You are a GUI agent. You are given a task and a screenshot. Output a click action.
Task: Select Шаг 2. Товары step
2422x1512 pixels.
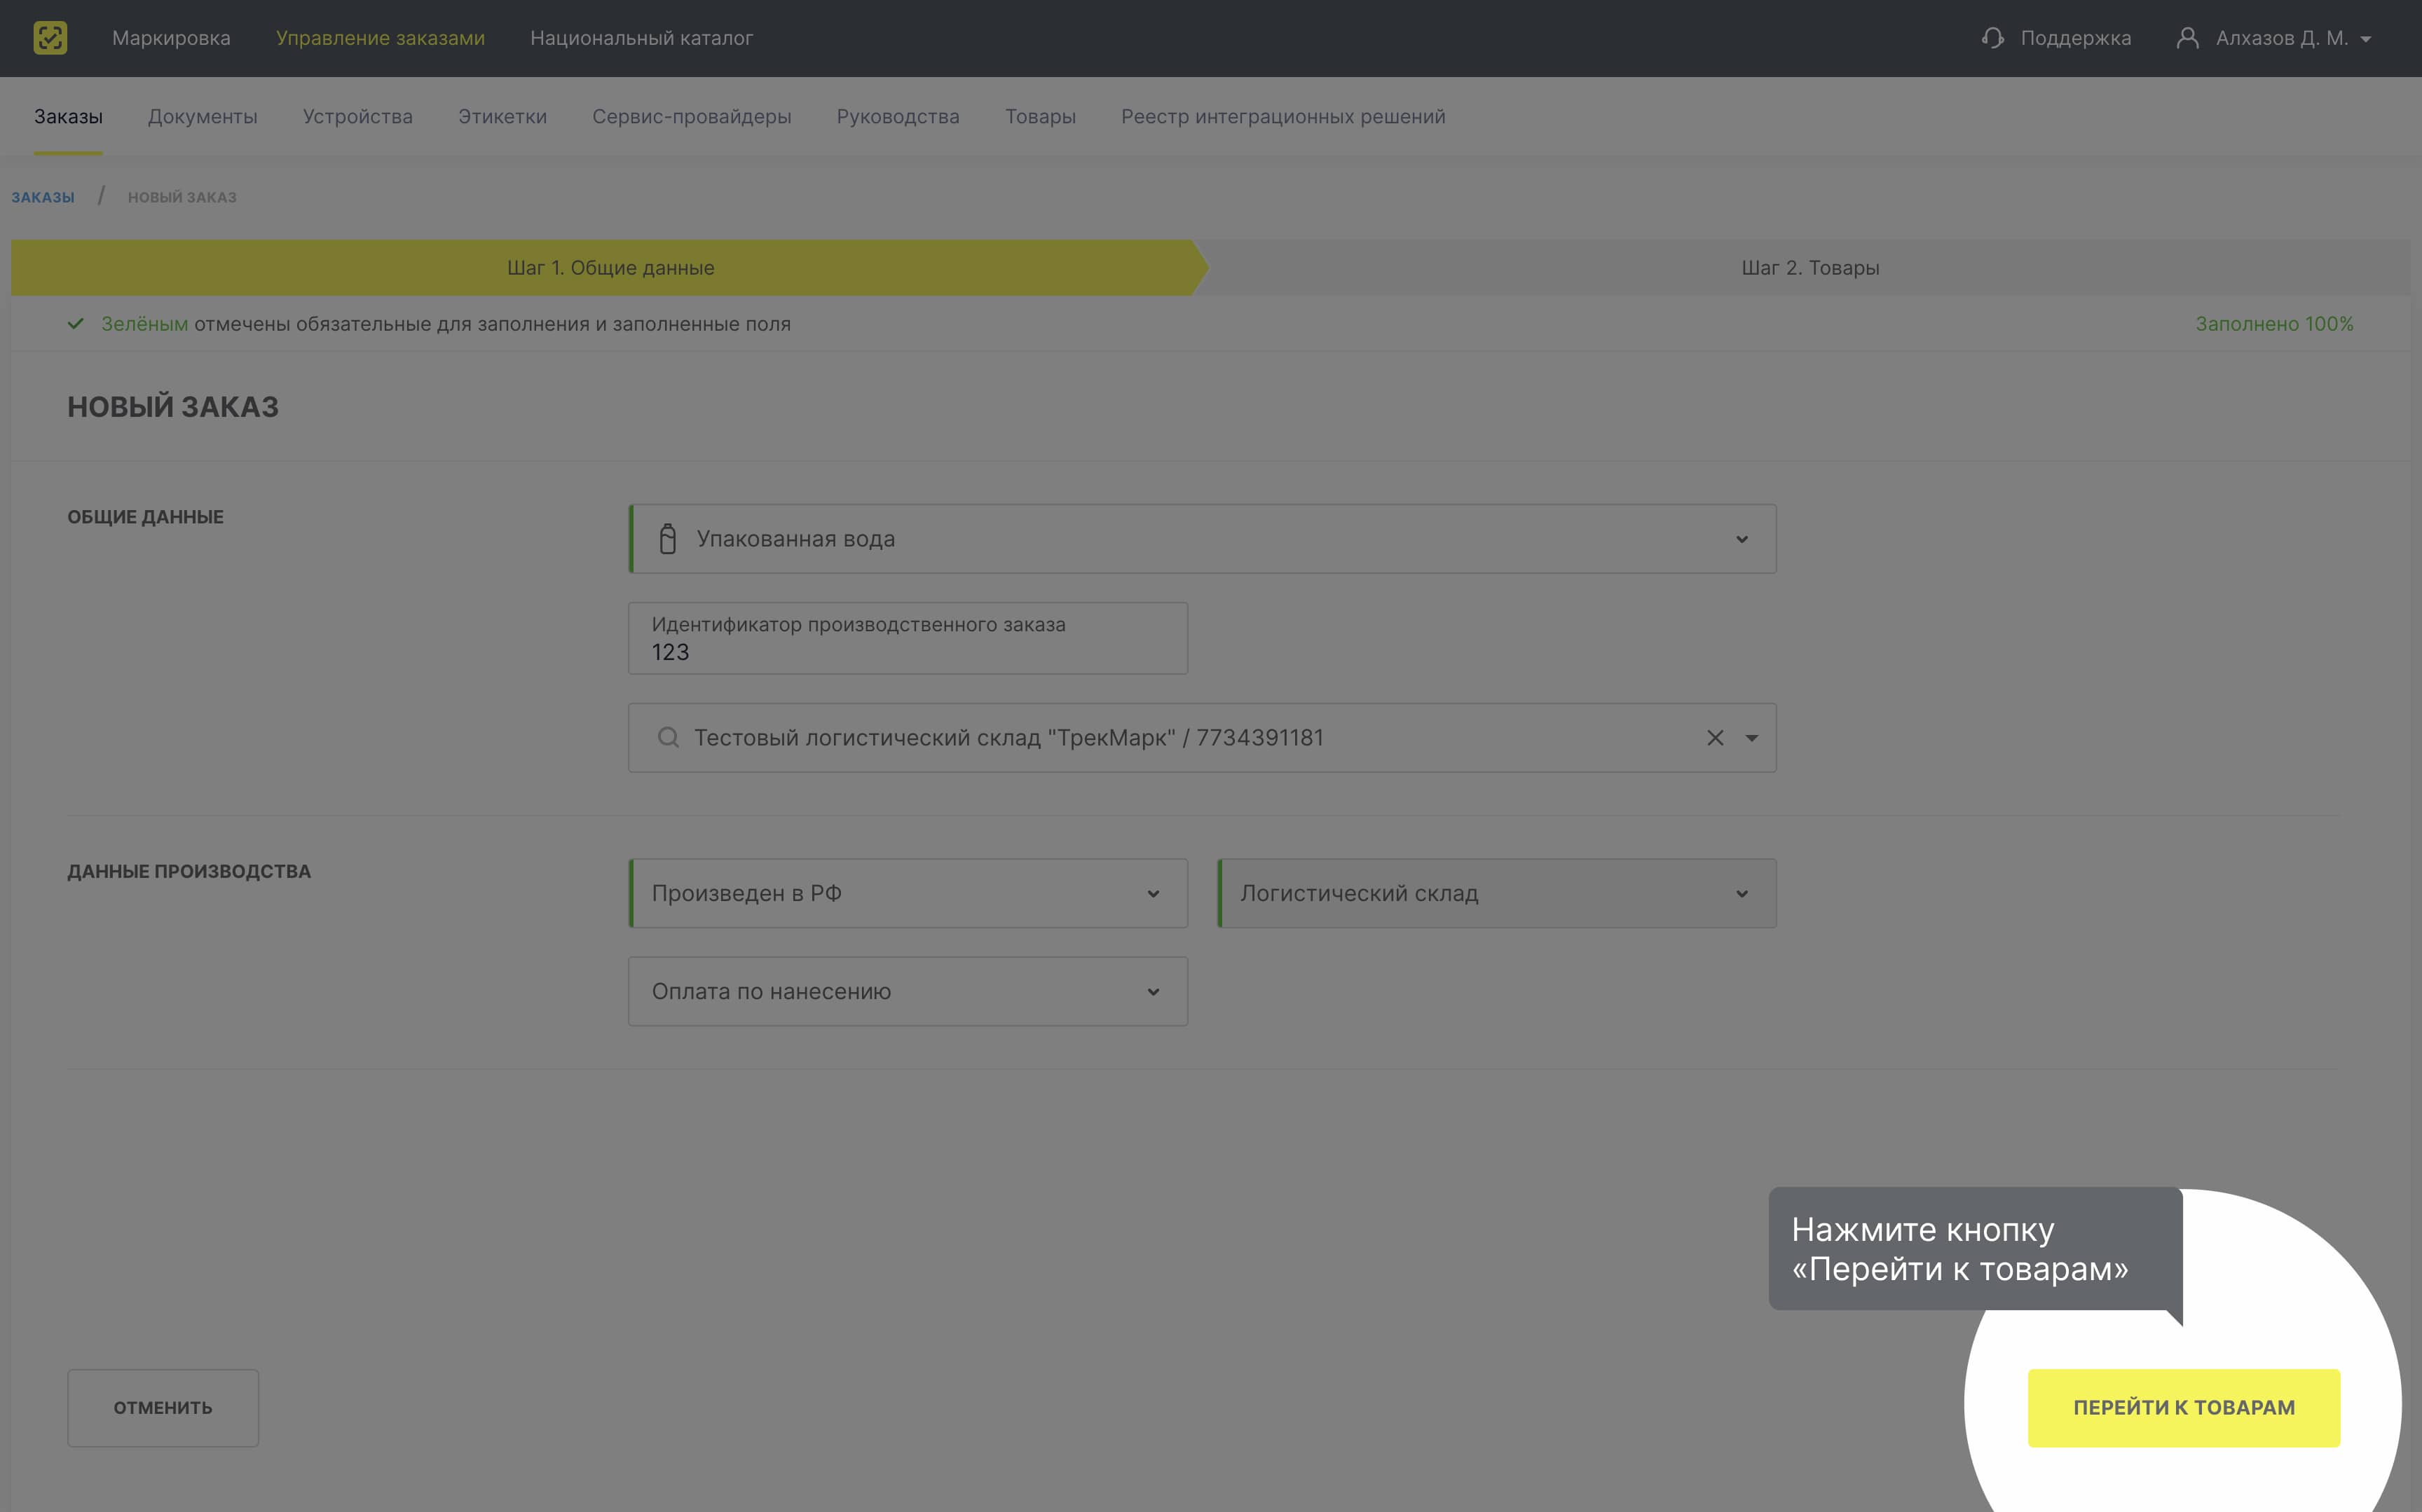click(1810, 268)
